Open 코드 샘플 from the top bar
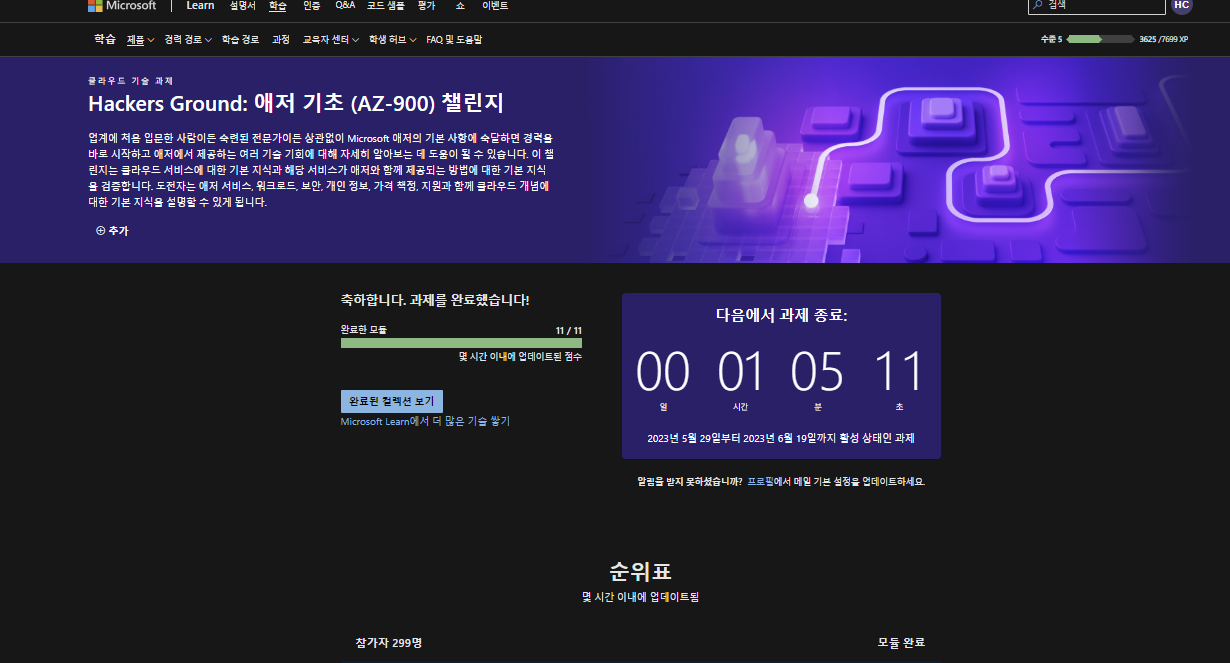Image resolution: width=1230 pixels, height=663 pixels. pyautogui.click(x=384, y=6)
